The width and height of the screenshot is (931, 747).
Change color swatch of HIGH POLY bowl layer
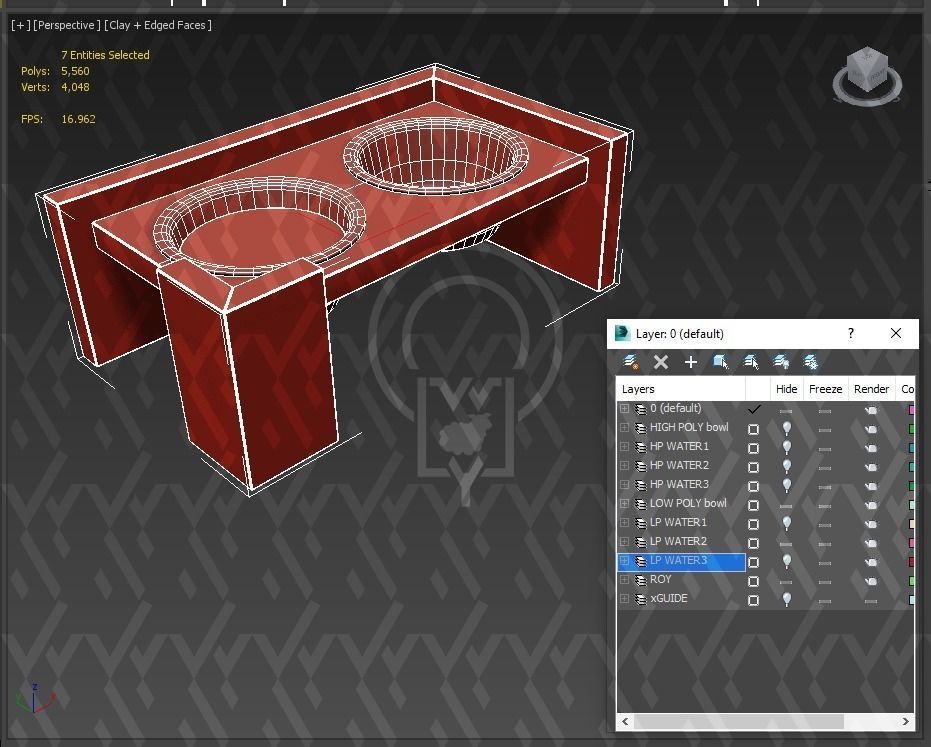[911, 429]
